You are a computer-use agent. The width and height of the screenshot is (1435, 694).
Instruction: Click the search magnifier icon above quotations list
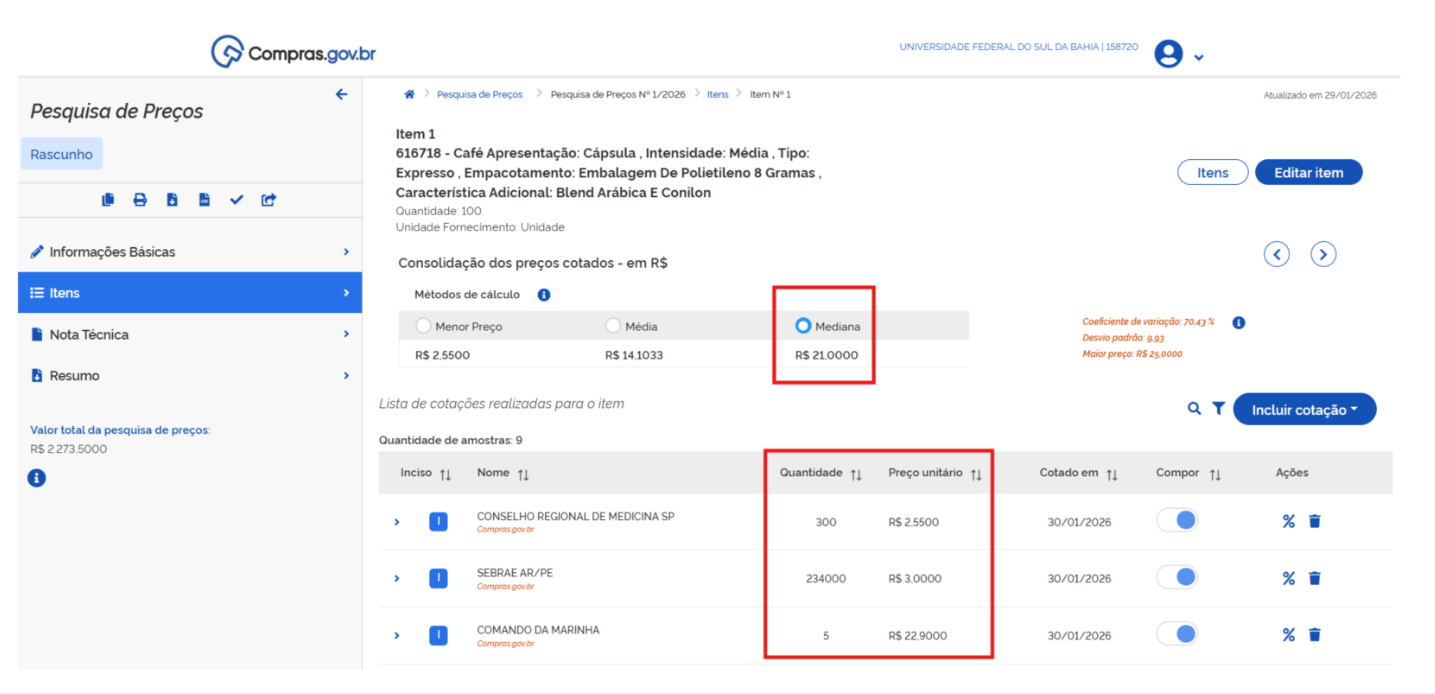point(1194,408)
